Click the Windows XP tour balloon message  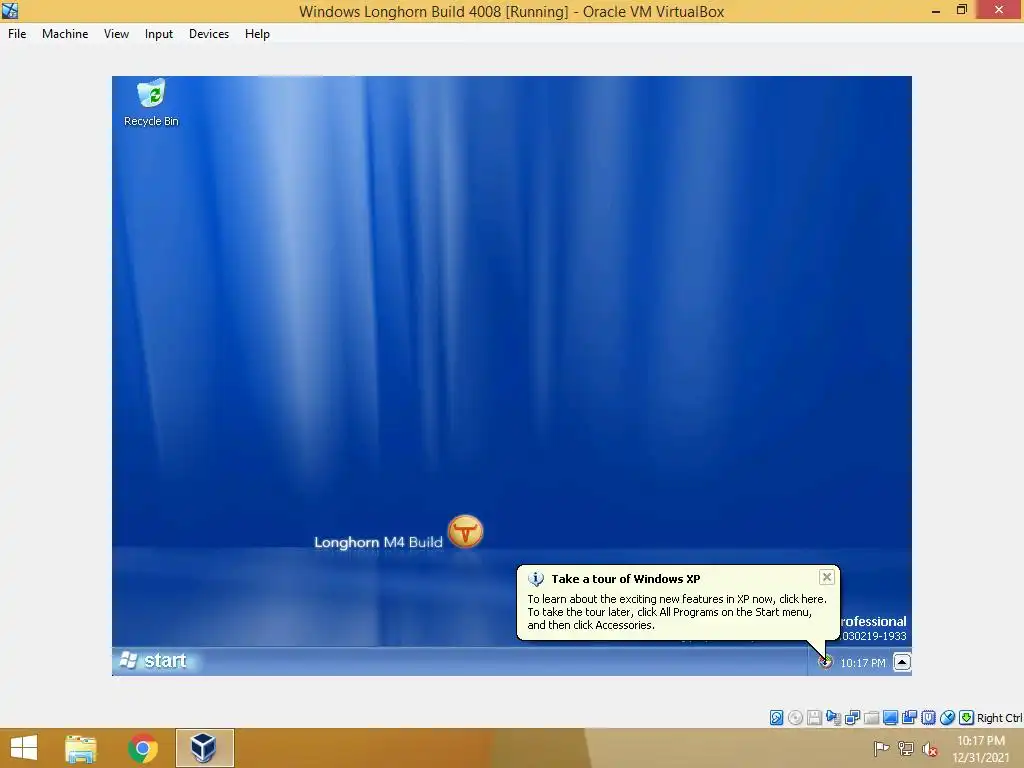[677, 612]
